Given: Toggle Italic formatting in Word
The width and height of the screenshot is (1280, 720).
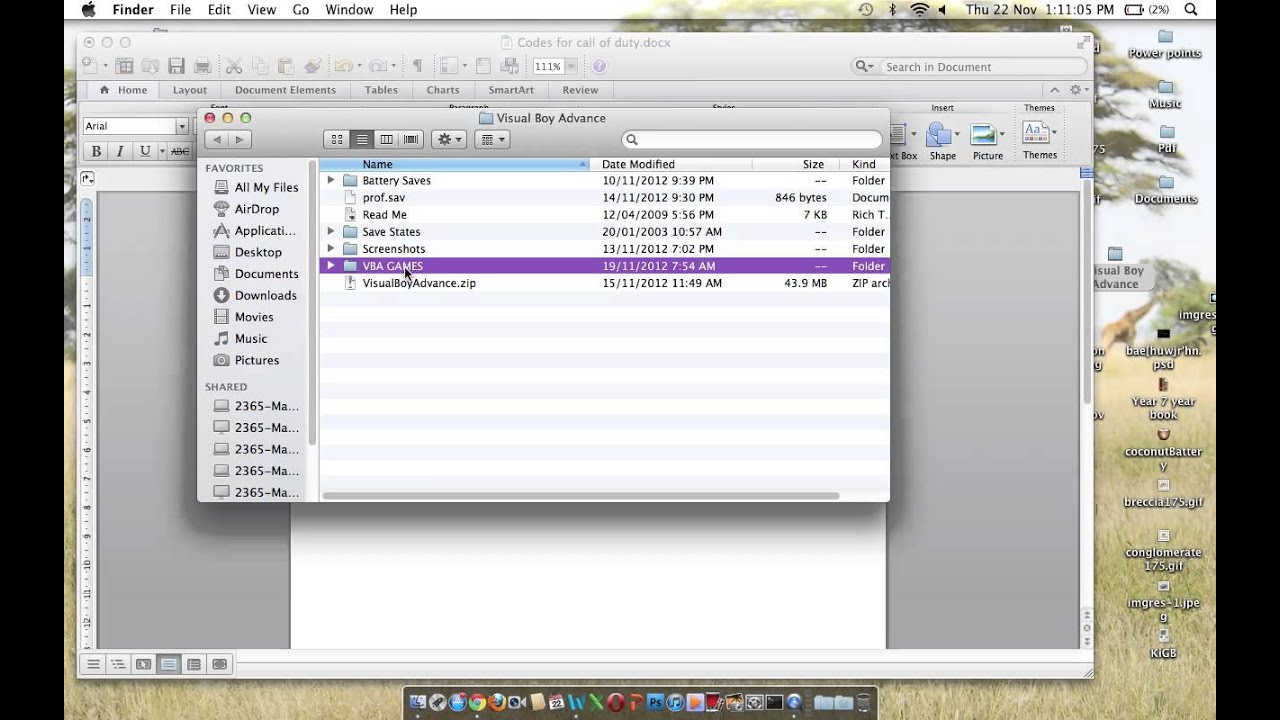Looking at the screenshot, I should [x=120, y=151].
